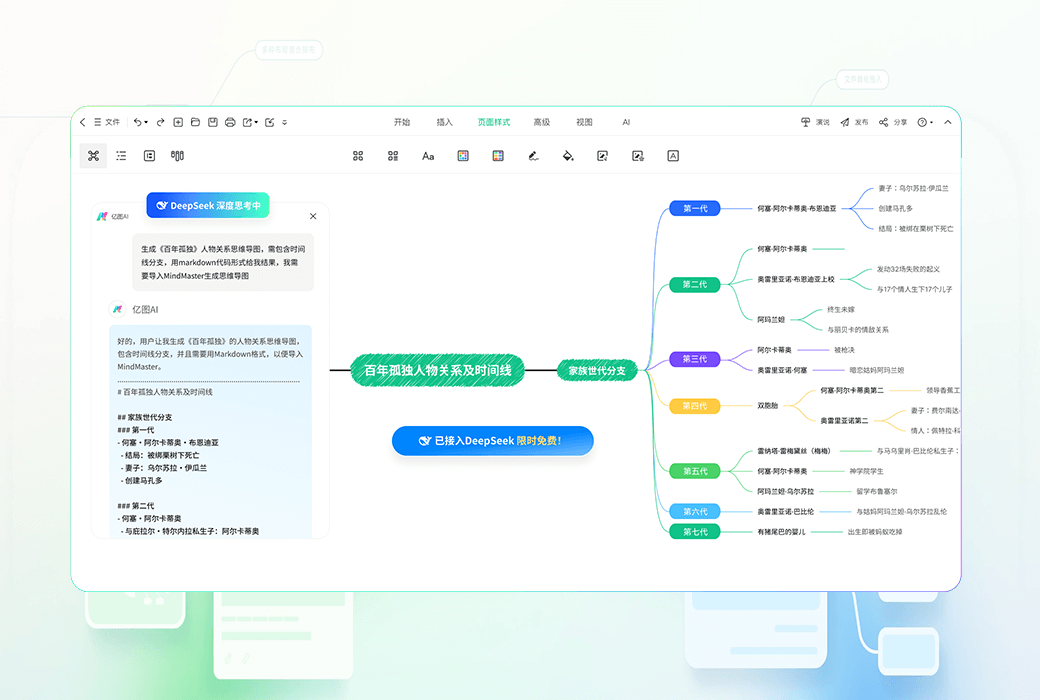Click the print icon

coord(230,122)
